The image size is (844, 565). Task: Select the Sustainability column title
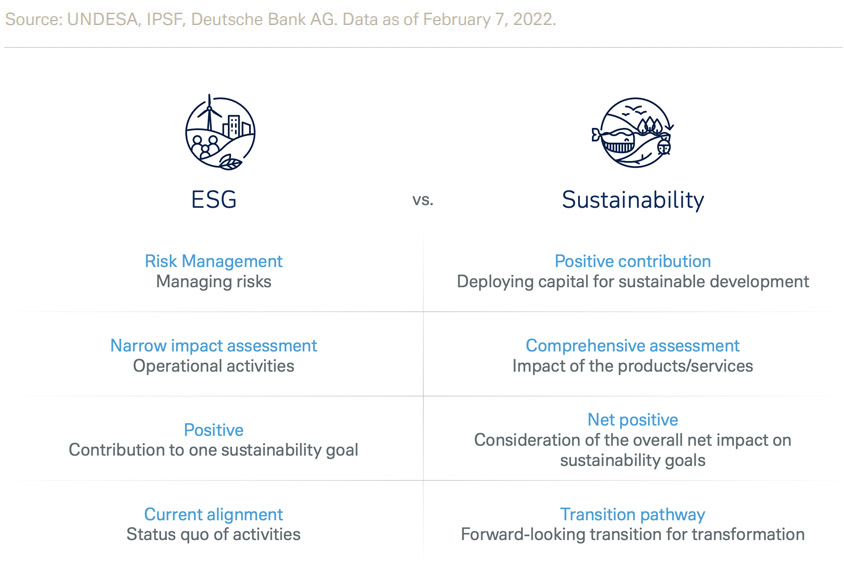point(632,199)
